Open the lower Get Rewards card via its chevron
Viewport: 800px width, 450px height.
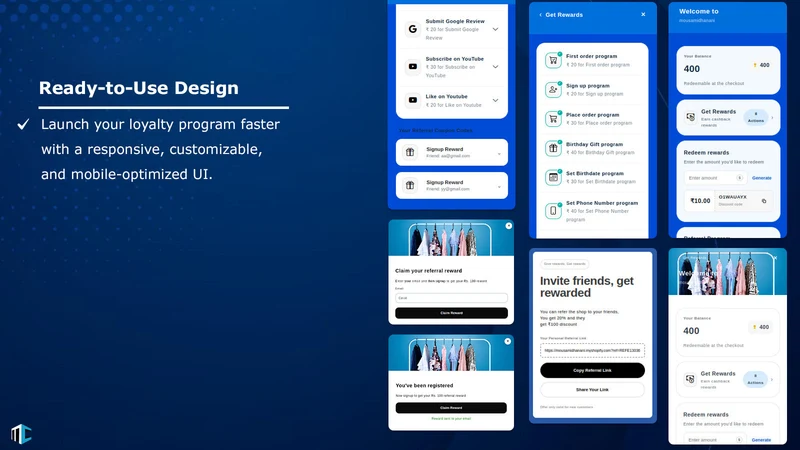click(771, 380)
